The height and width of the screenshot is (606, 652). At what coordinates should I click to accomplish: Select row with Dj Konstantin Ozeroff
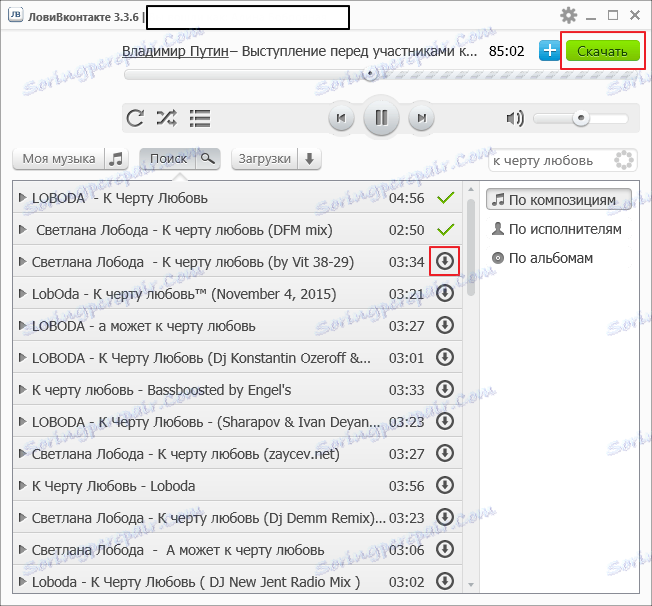point(237,358)
